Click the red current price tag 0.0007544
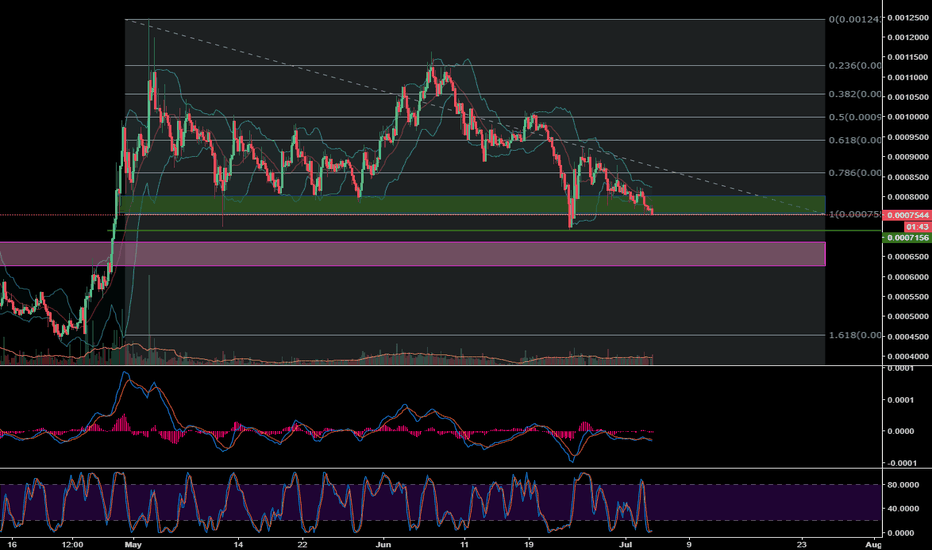Image resolution: width=932 pixels, height=550 pixels. click(x=906, y=215)
